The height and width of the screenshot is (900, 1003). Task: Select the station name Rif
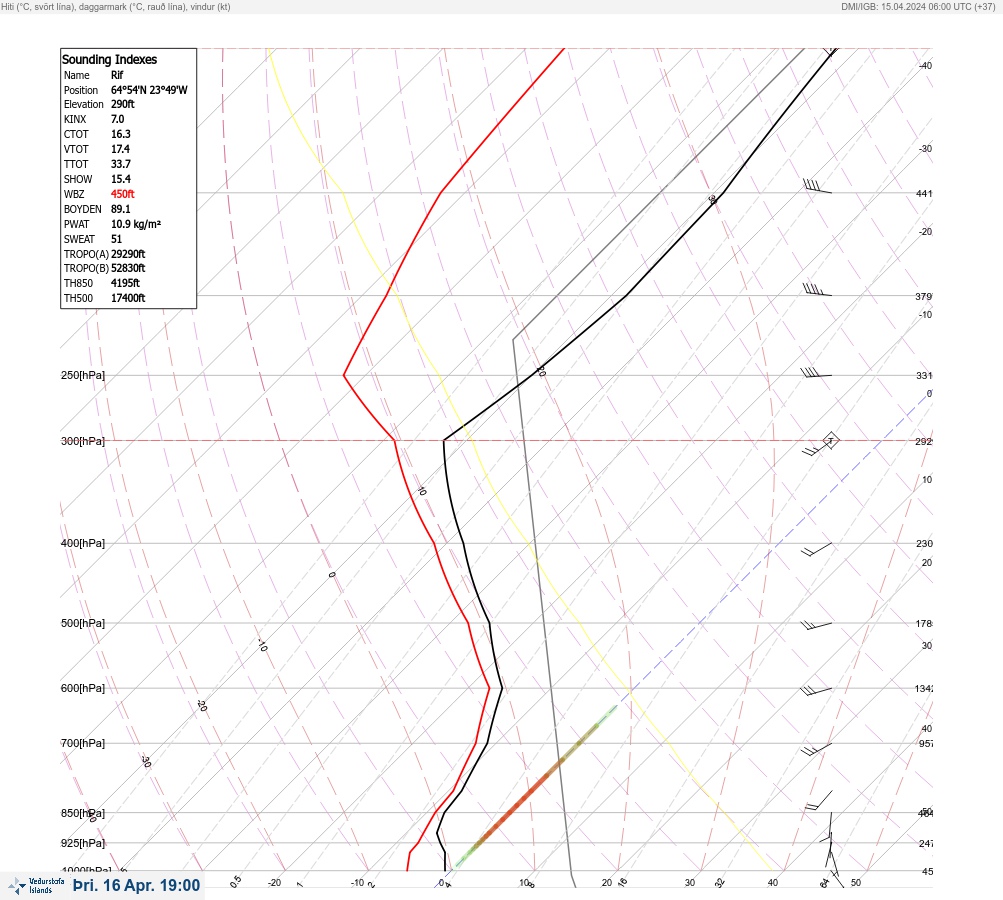pos(117,75)
